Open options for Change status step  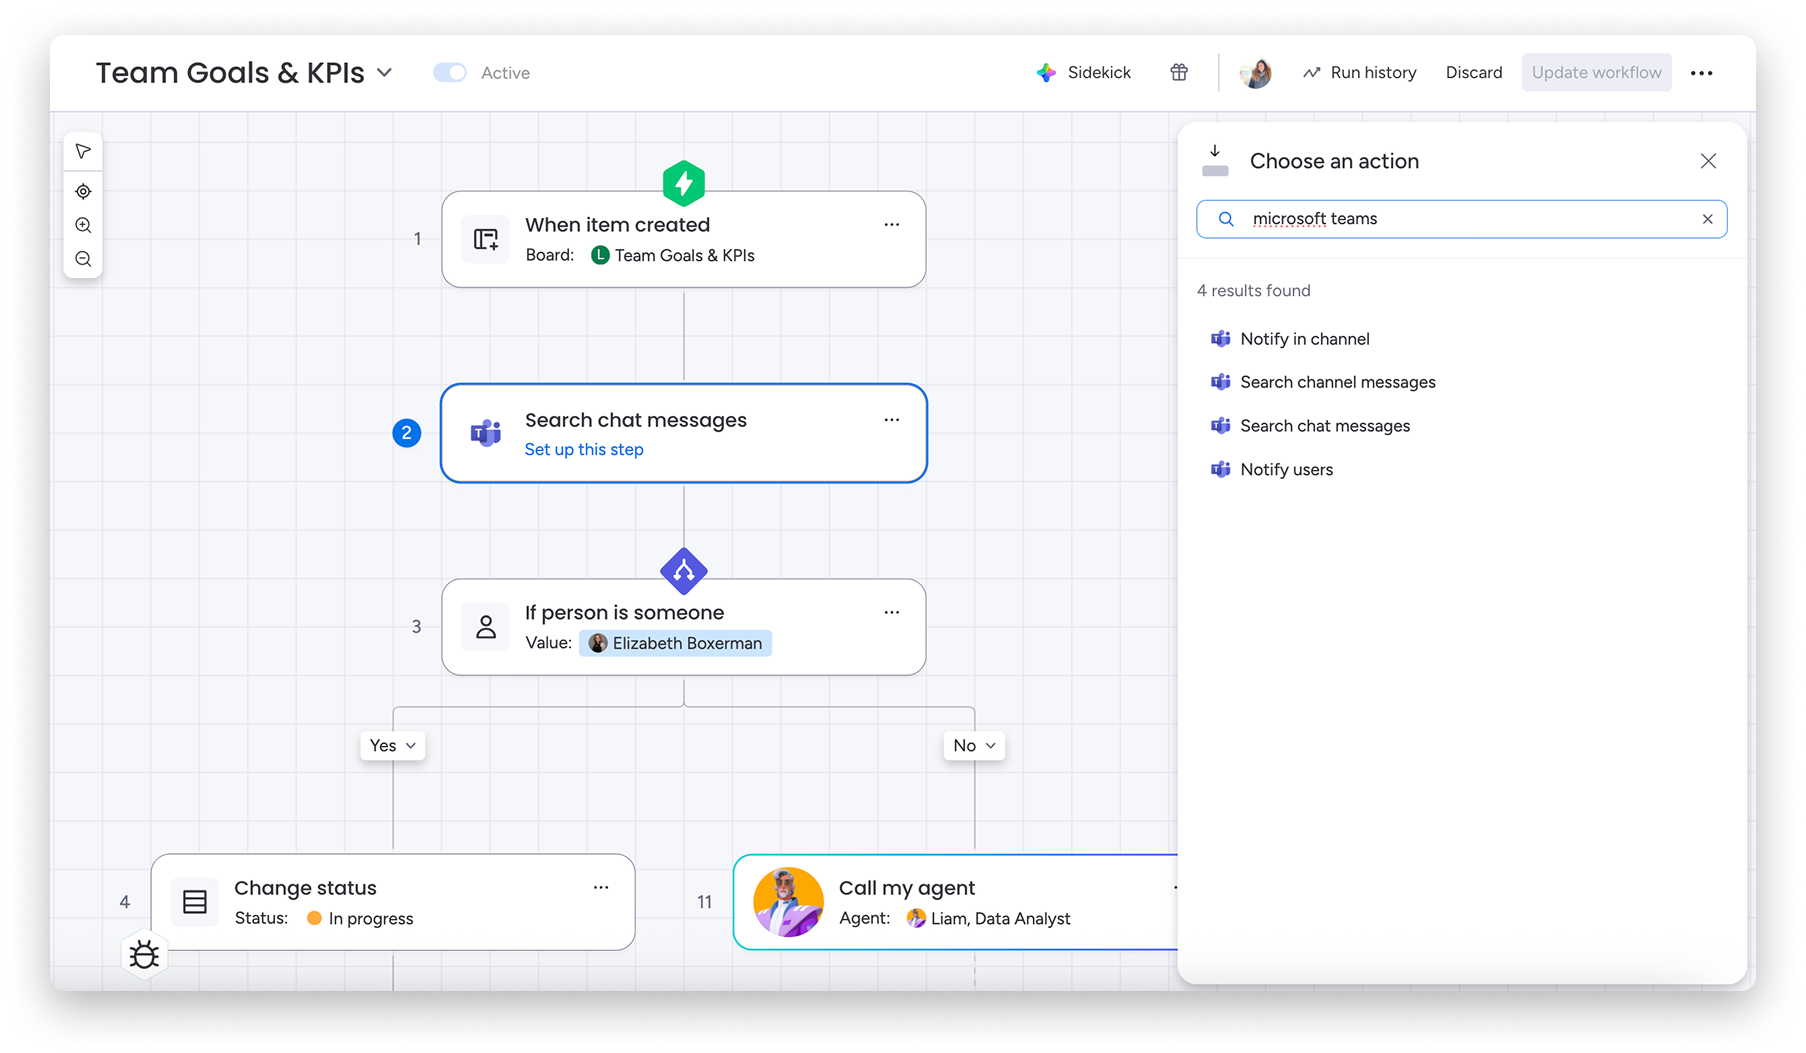601,887
